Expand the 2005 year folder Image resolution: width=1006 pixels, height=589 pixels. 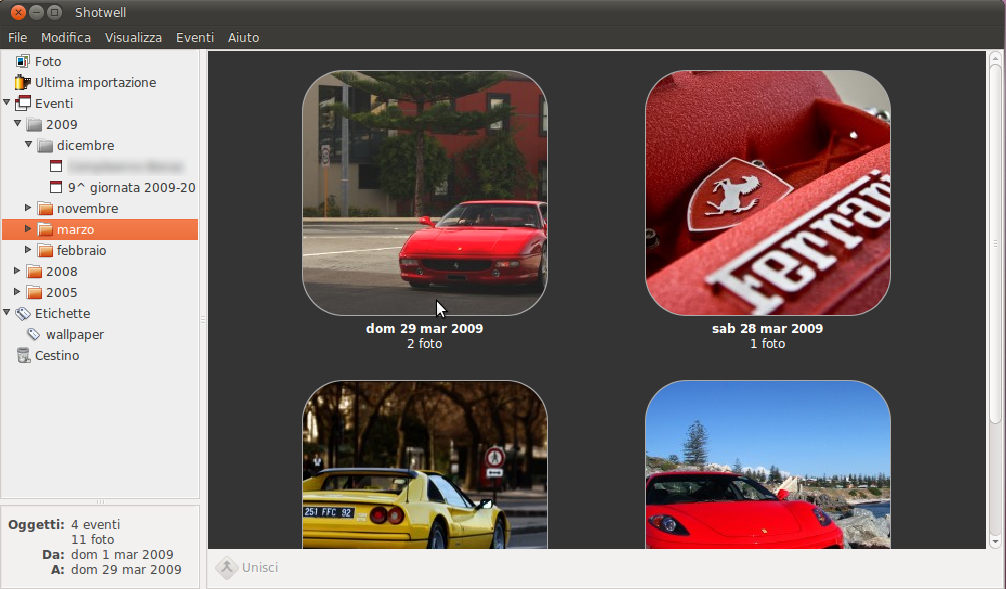17,292
